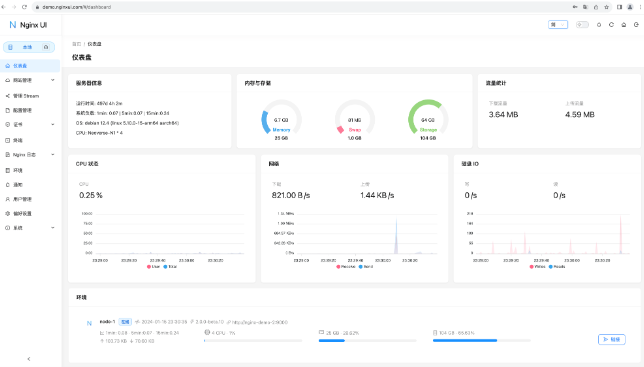Open the browser side panel icon

point(619,7)
